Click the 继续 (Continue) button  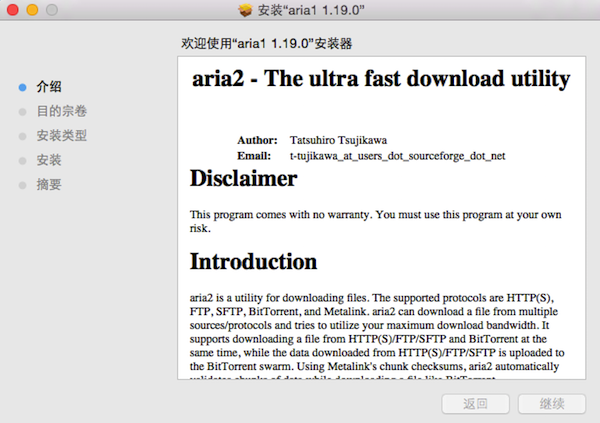point(552,404)
